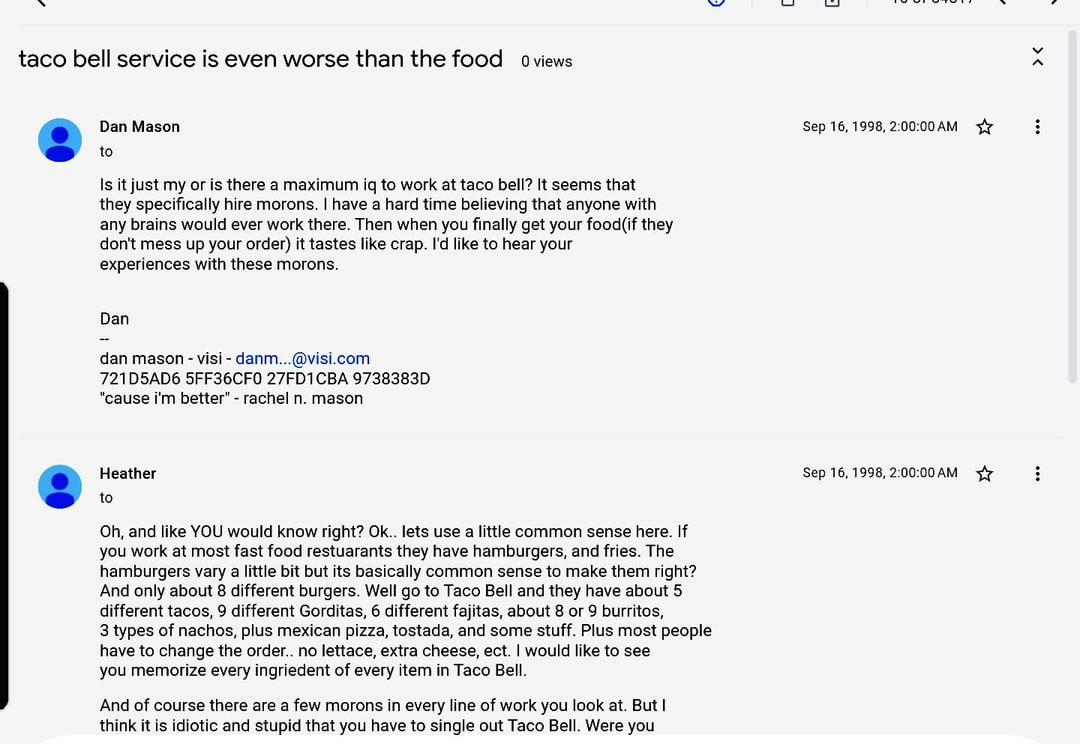Click Heather's profile avatar icon

point(60,486)
